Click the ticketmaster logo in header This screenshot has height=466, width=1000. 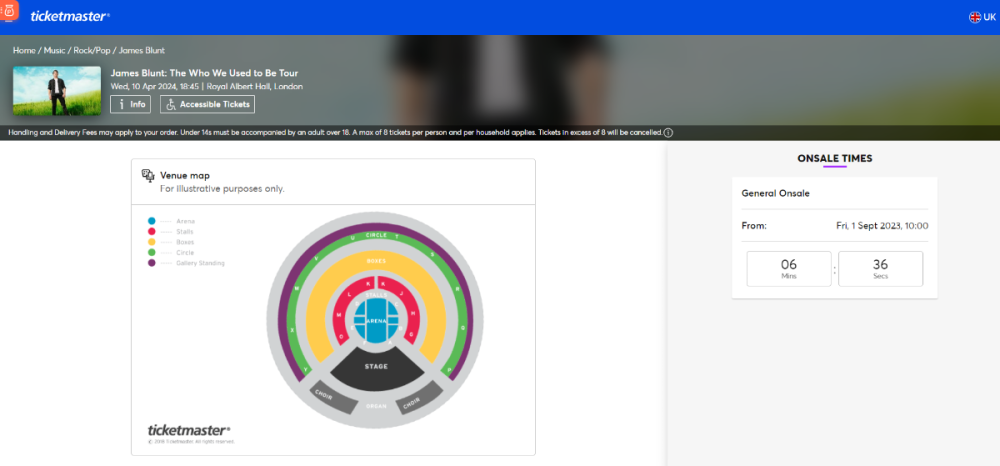point(69,16)
